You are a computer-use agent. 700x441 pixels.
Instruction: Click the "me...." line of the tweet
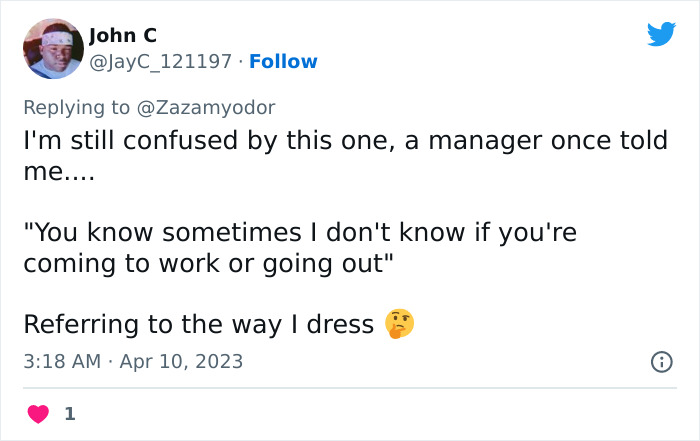(58, 171)
